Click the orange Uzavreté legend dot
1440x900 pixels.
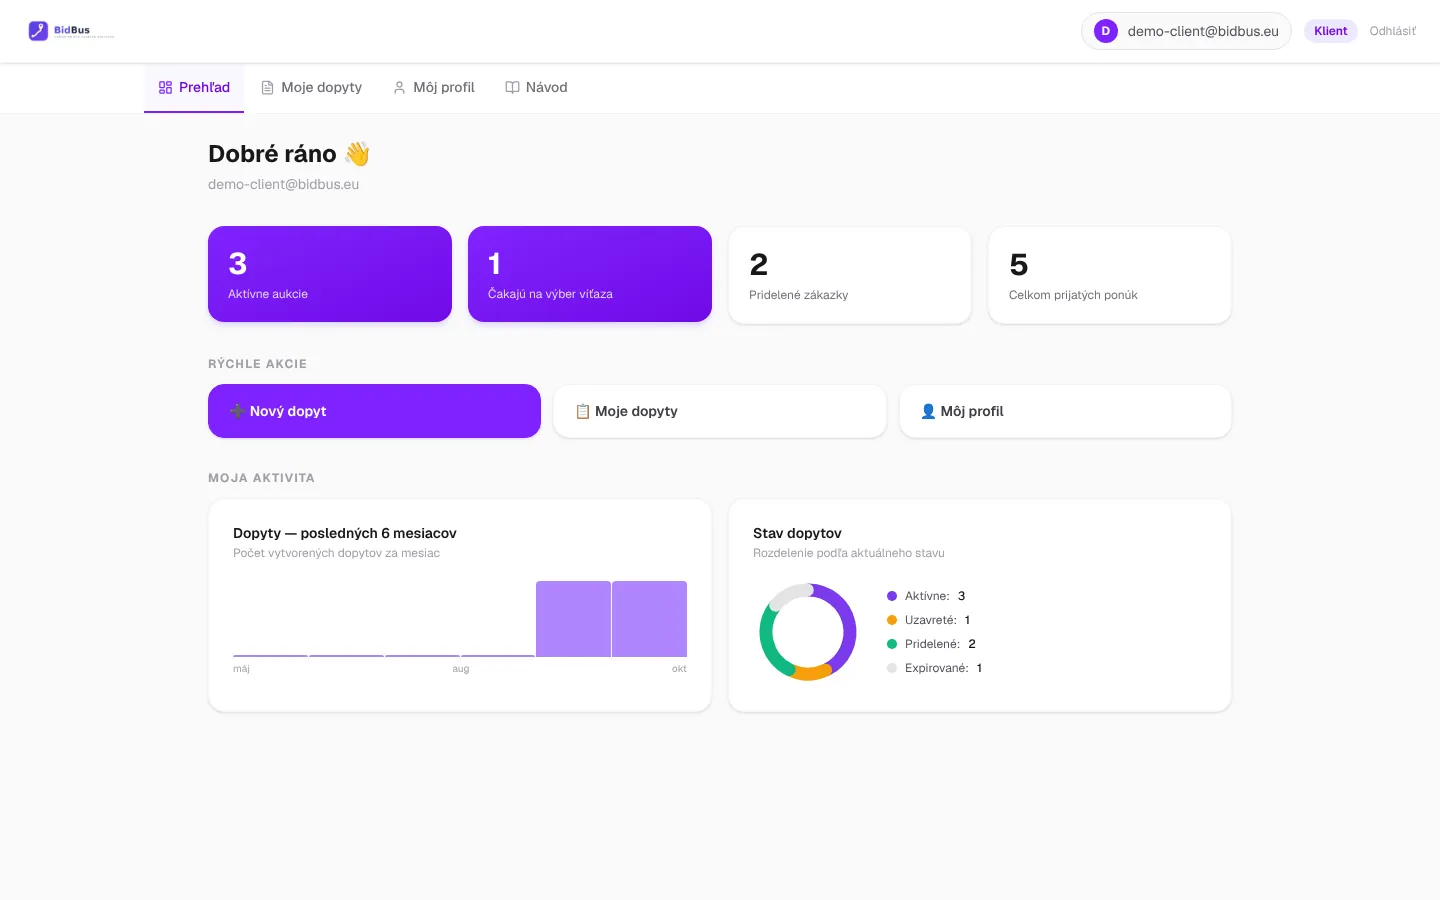(x=892, y=620)
